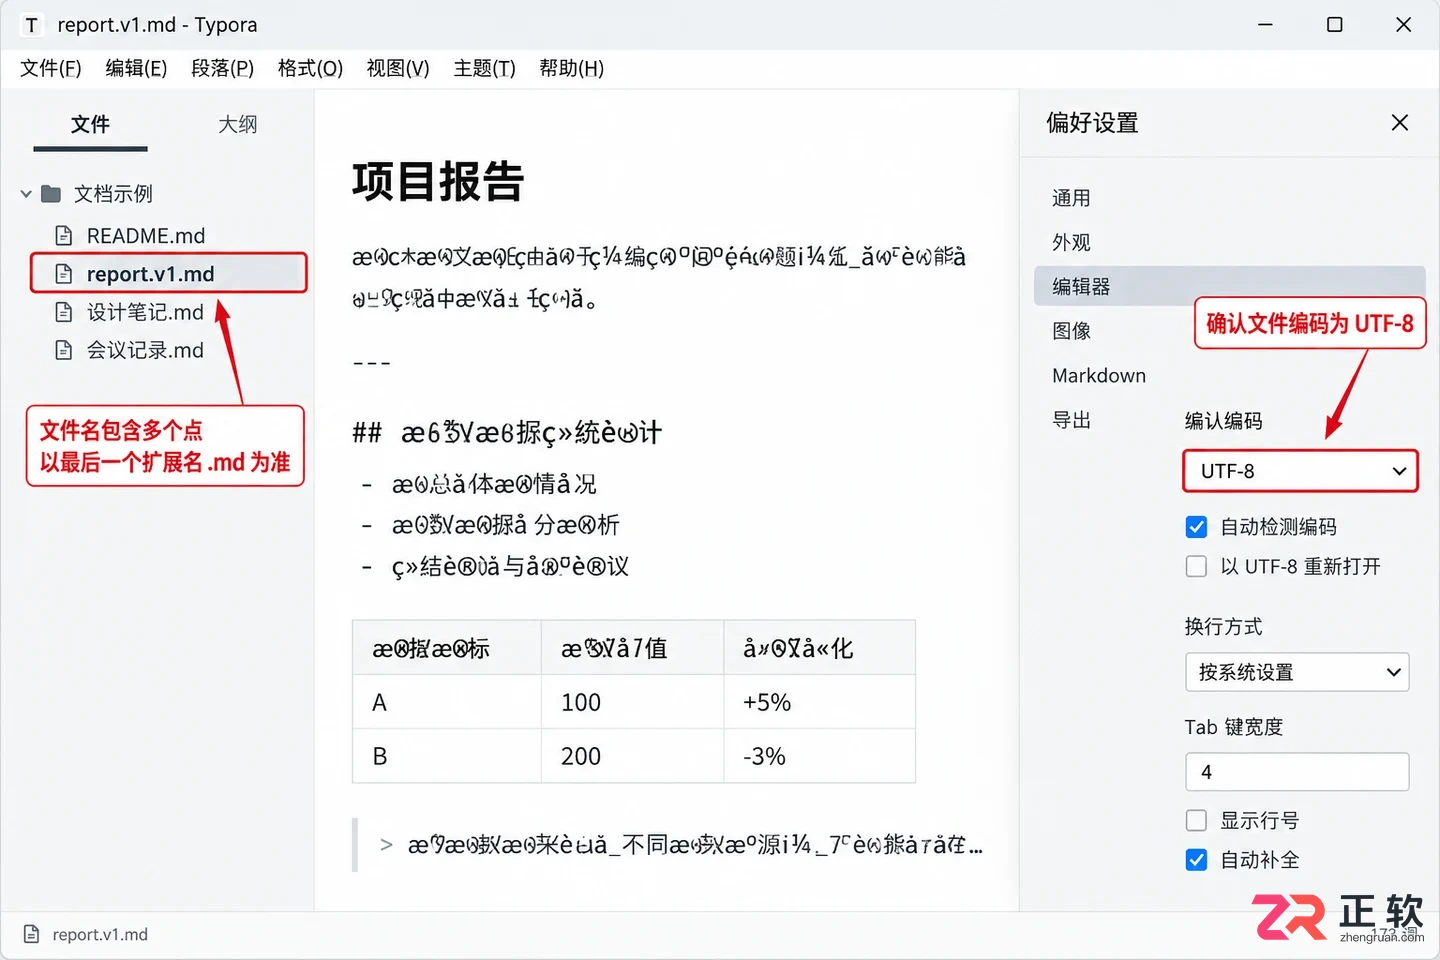Uncheck 自动补全 checkbox
This screenshot has height=960, width=1440.
coord(1196,860)
